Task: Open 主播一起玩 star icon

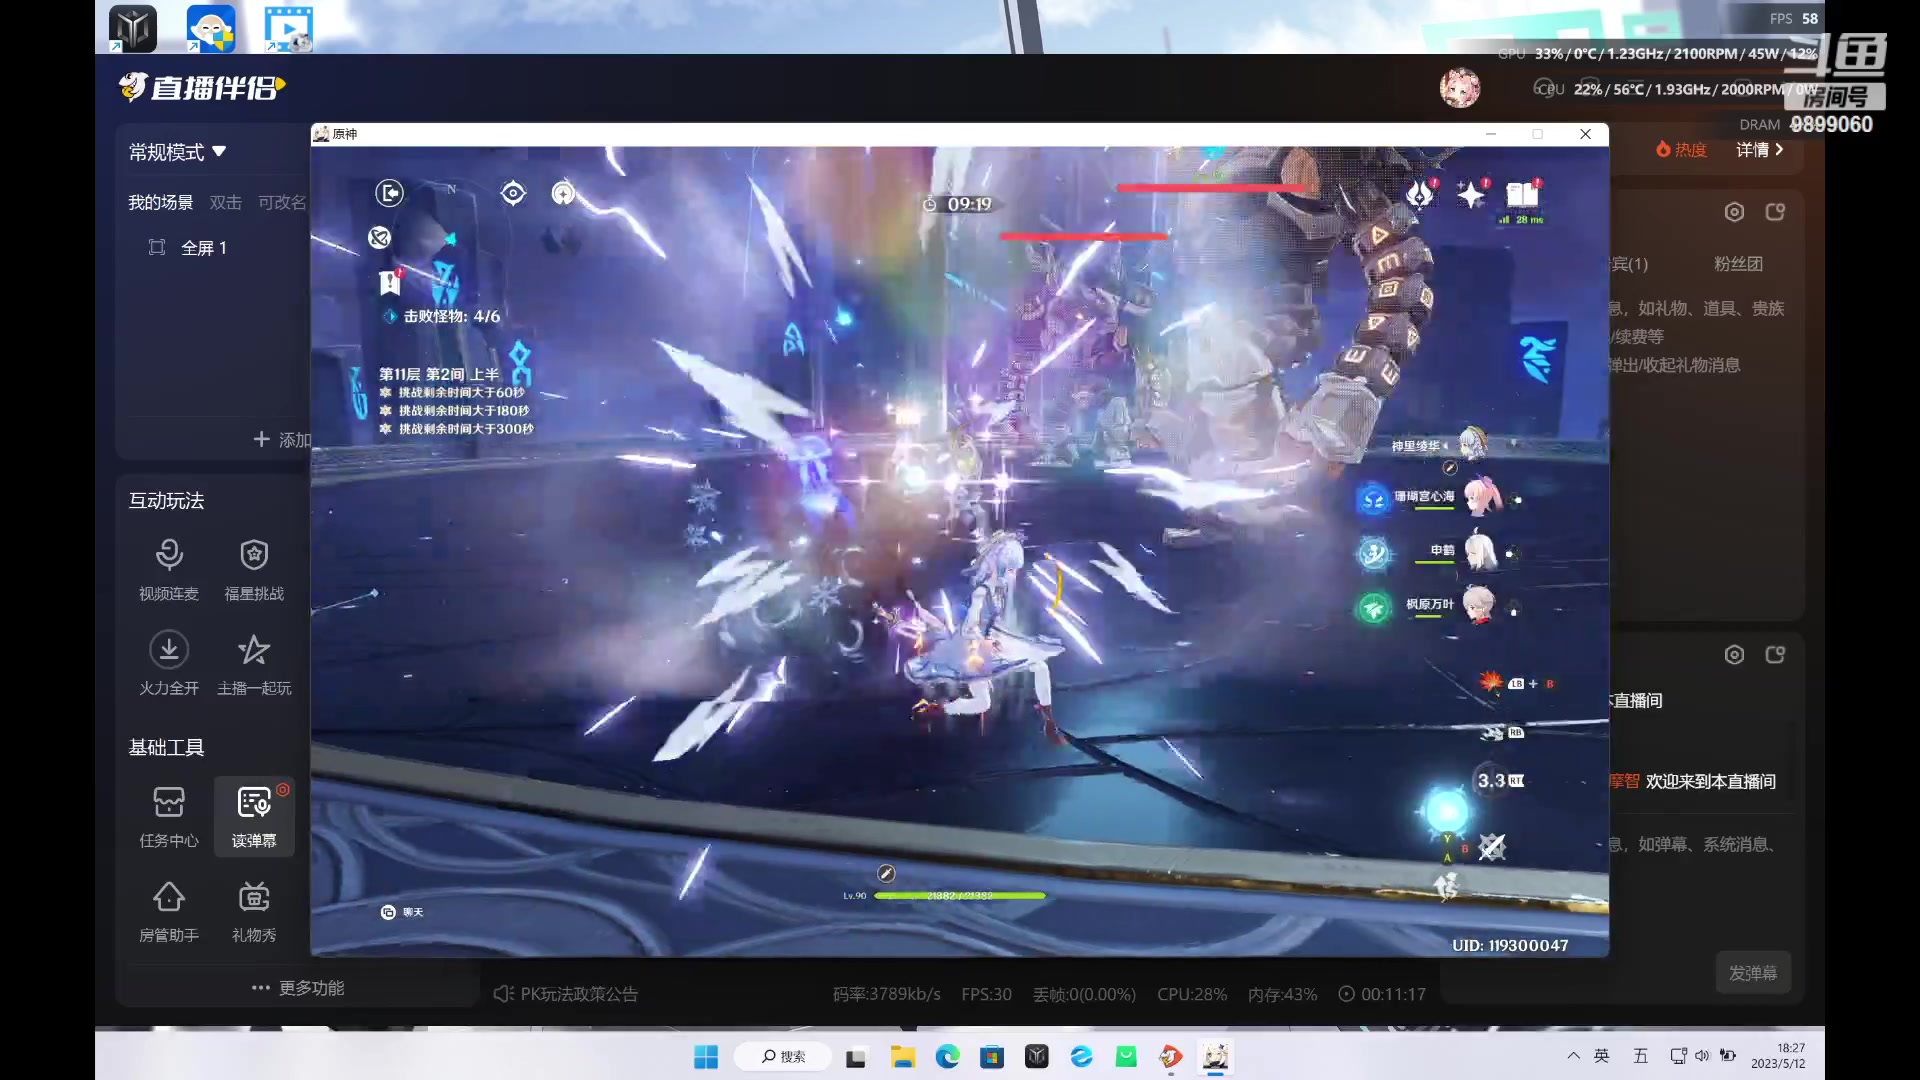Action: 254,664
